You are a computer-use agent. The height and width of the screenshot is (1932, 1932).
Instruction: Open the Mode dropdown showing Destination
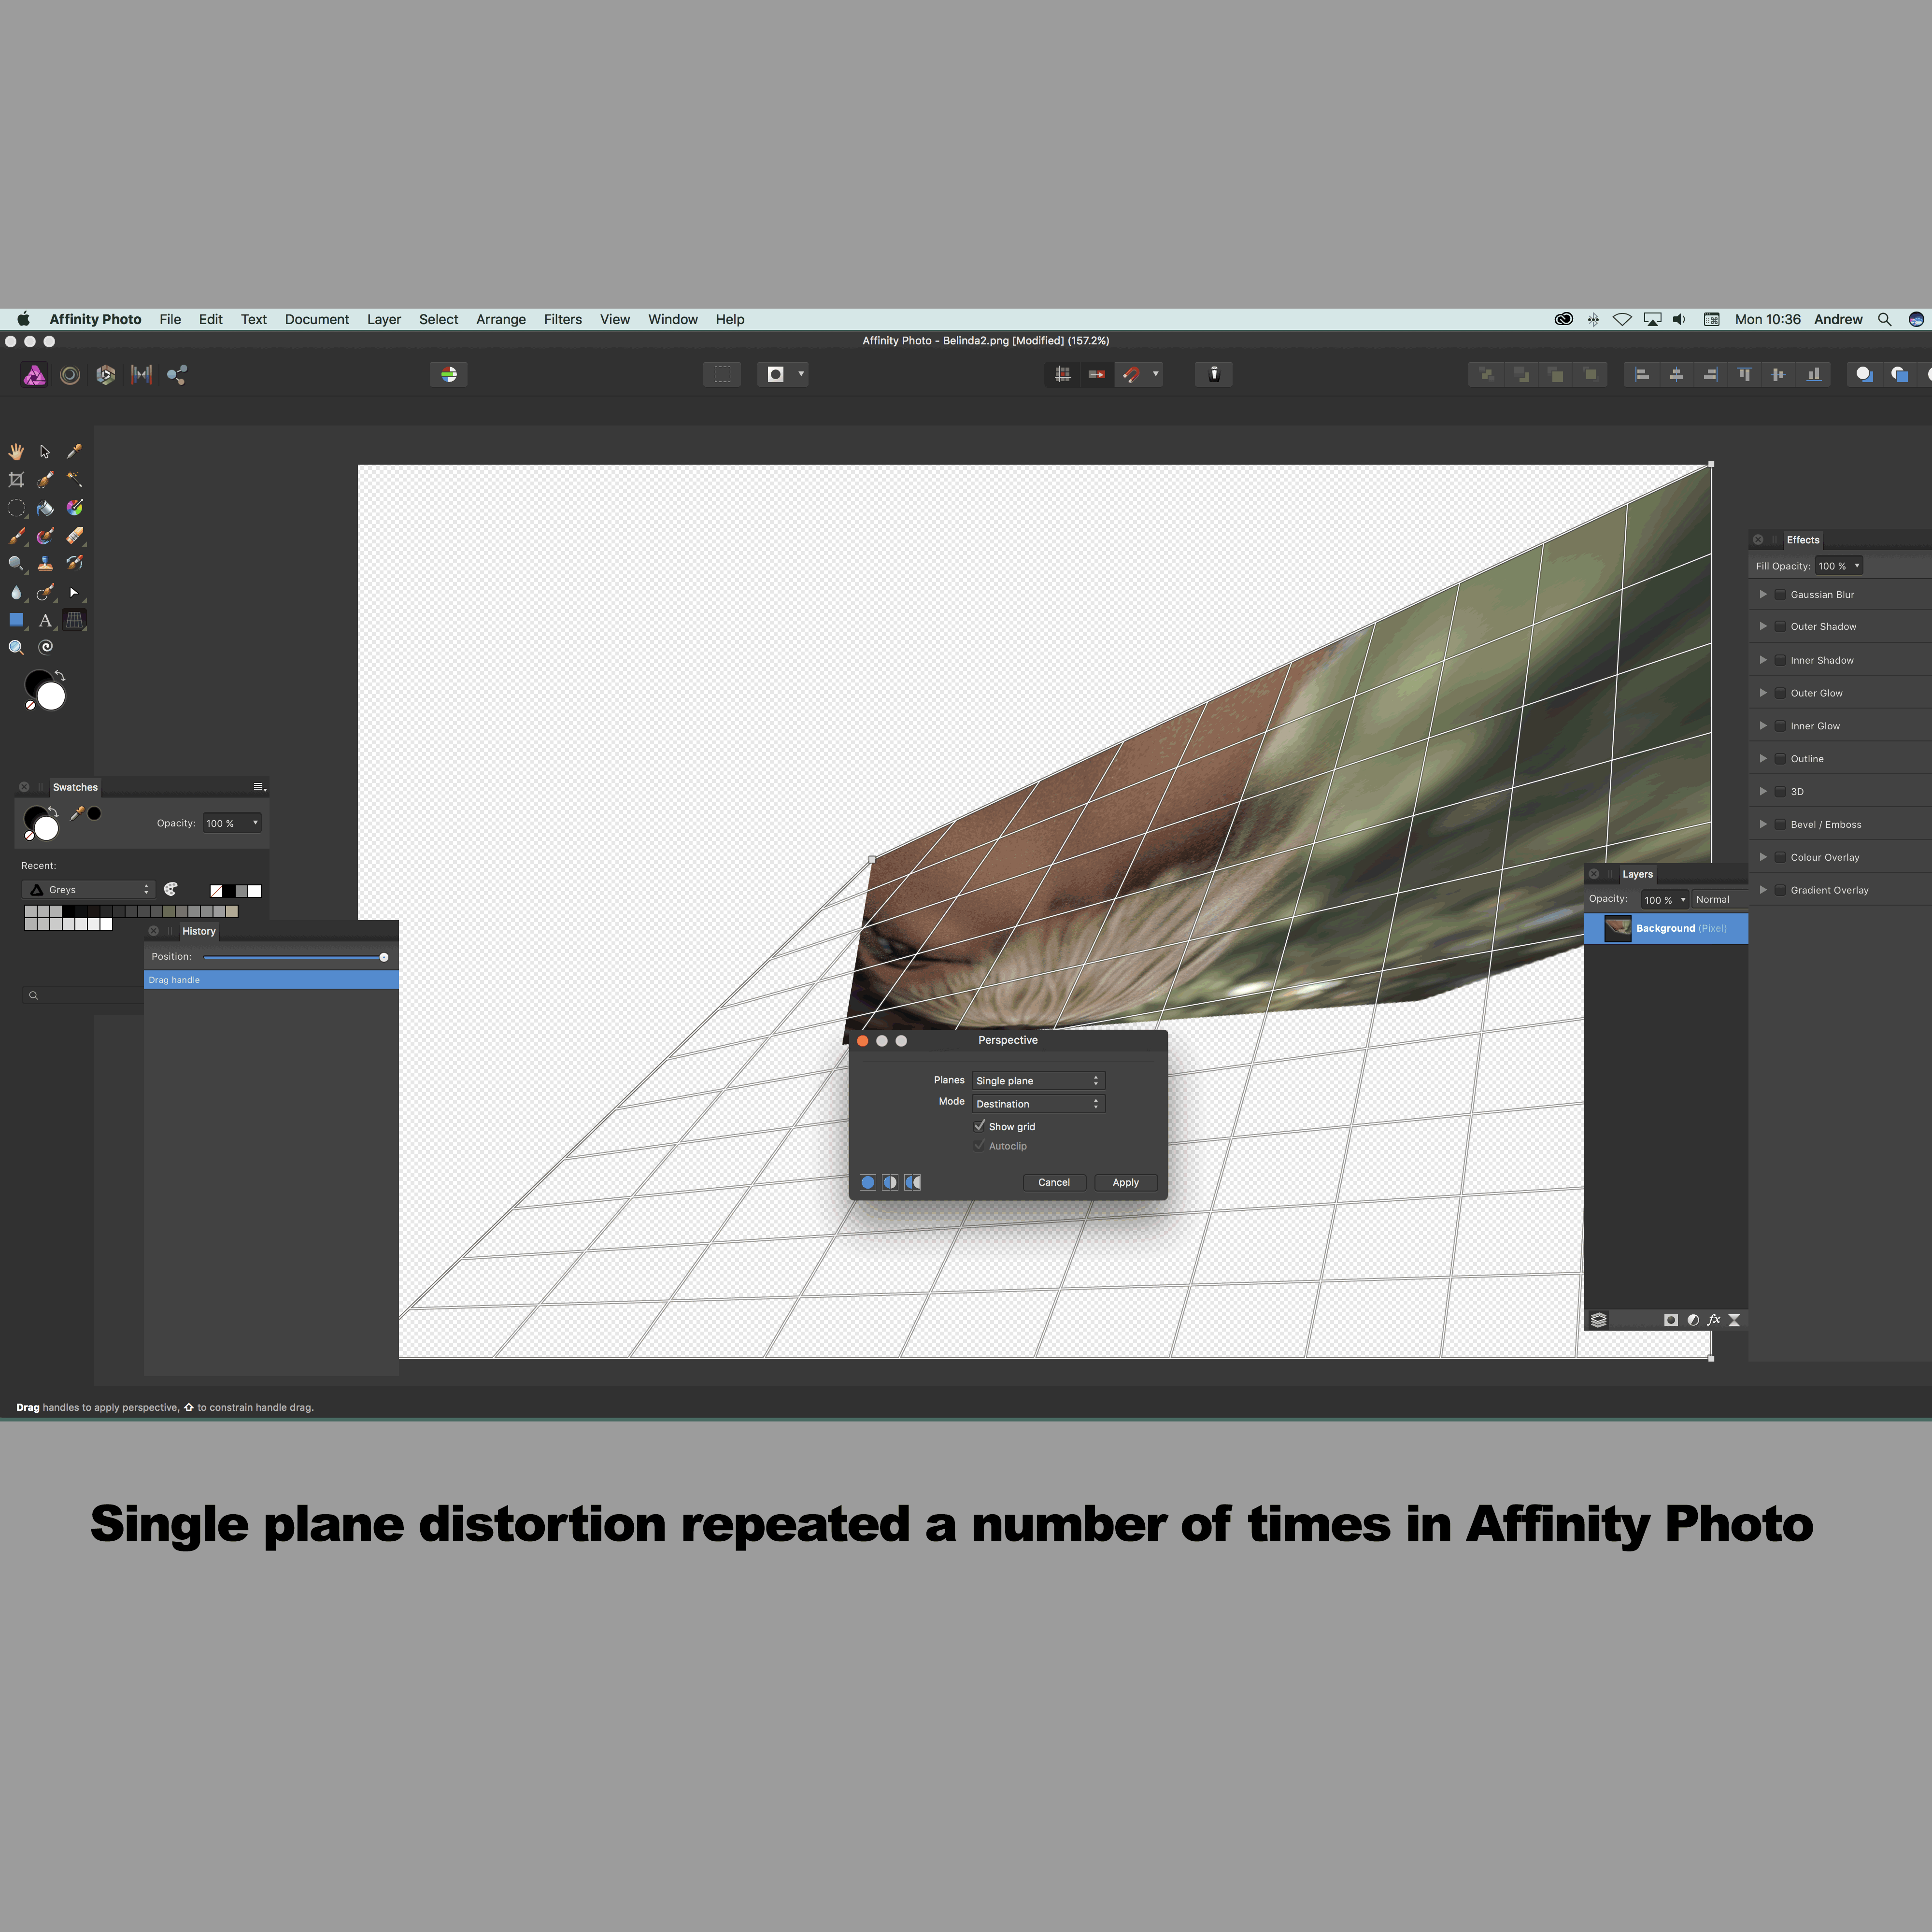[1038, 1104]
